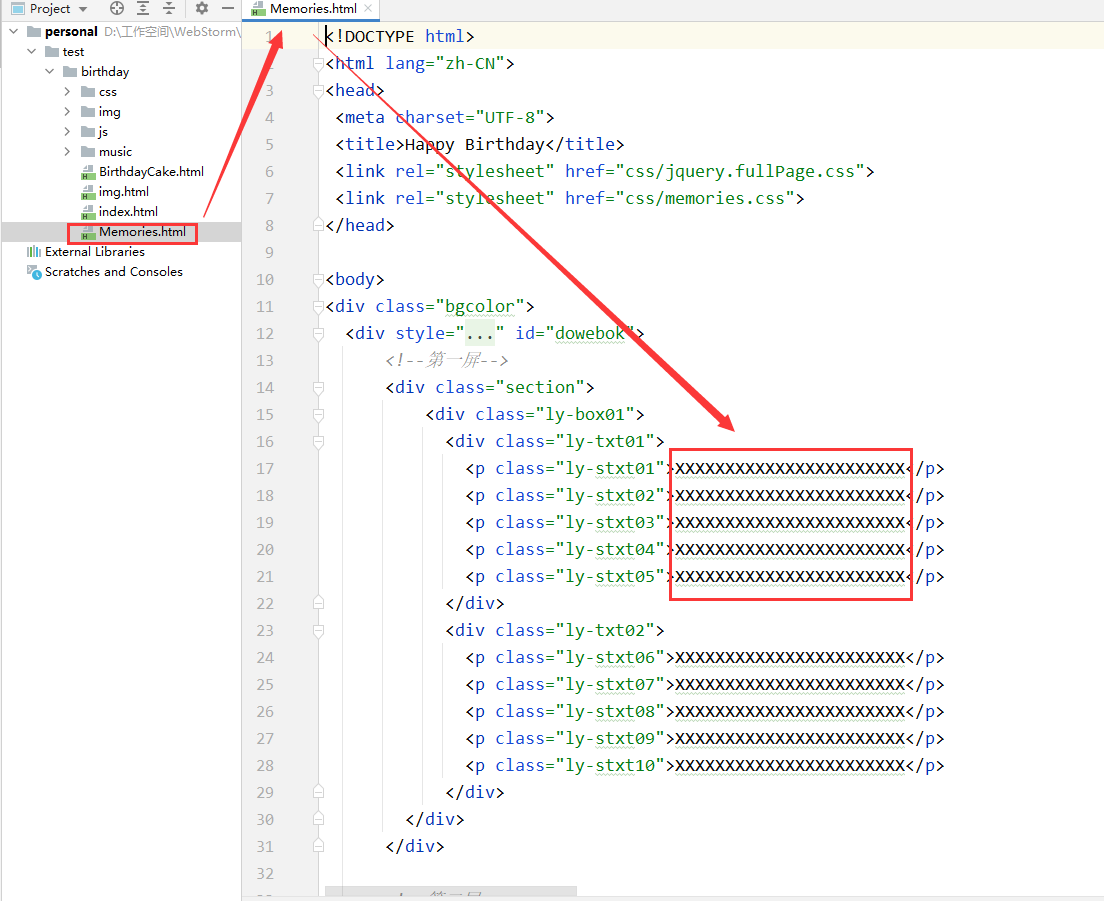1104x901 pixels.
Task: Expand the js folder
Action: 67,132
